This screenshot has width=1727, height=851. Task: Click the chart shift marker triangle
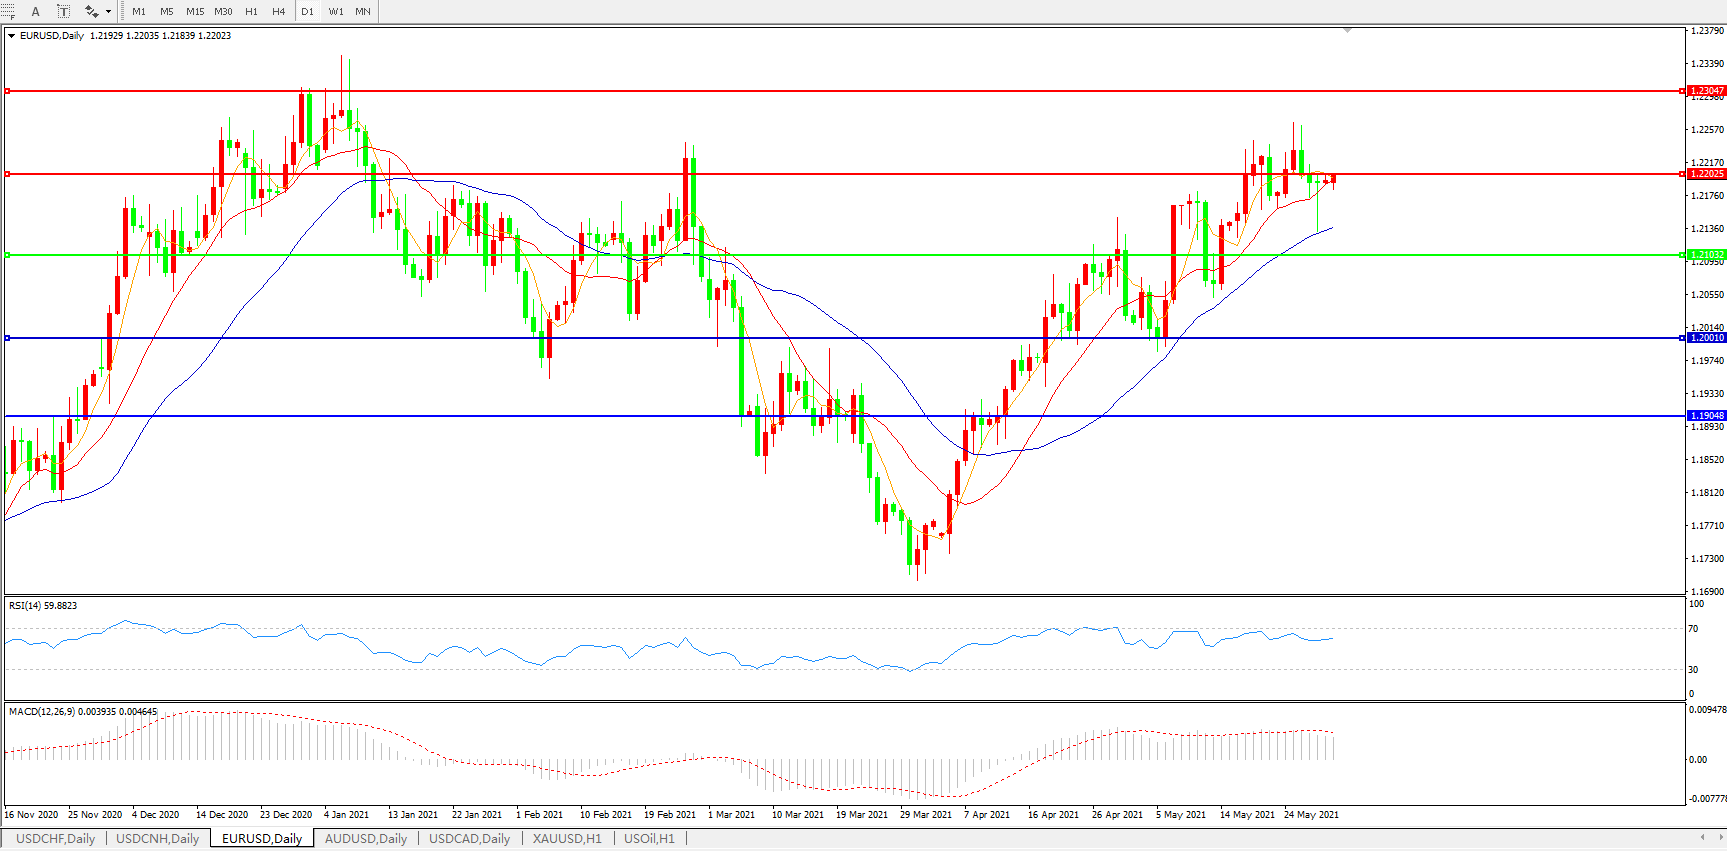point(1347,31)
